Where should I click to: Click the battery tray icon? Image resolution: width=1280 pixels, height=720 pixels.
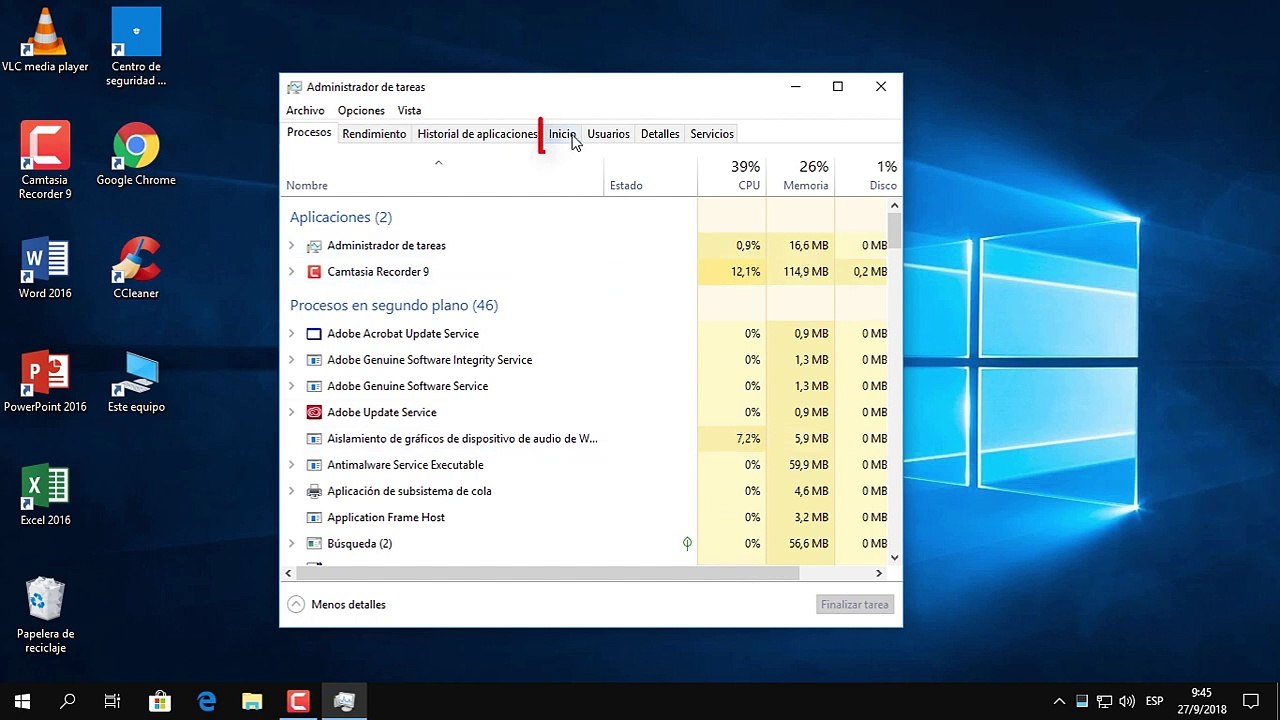[x=1082, y=702]
